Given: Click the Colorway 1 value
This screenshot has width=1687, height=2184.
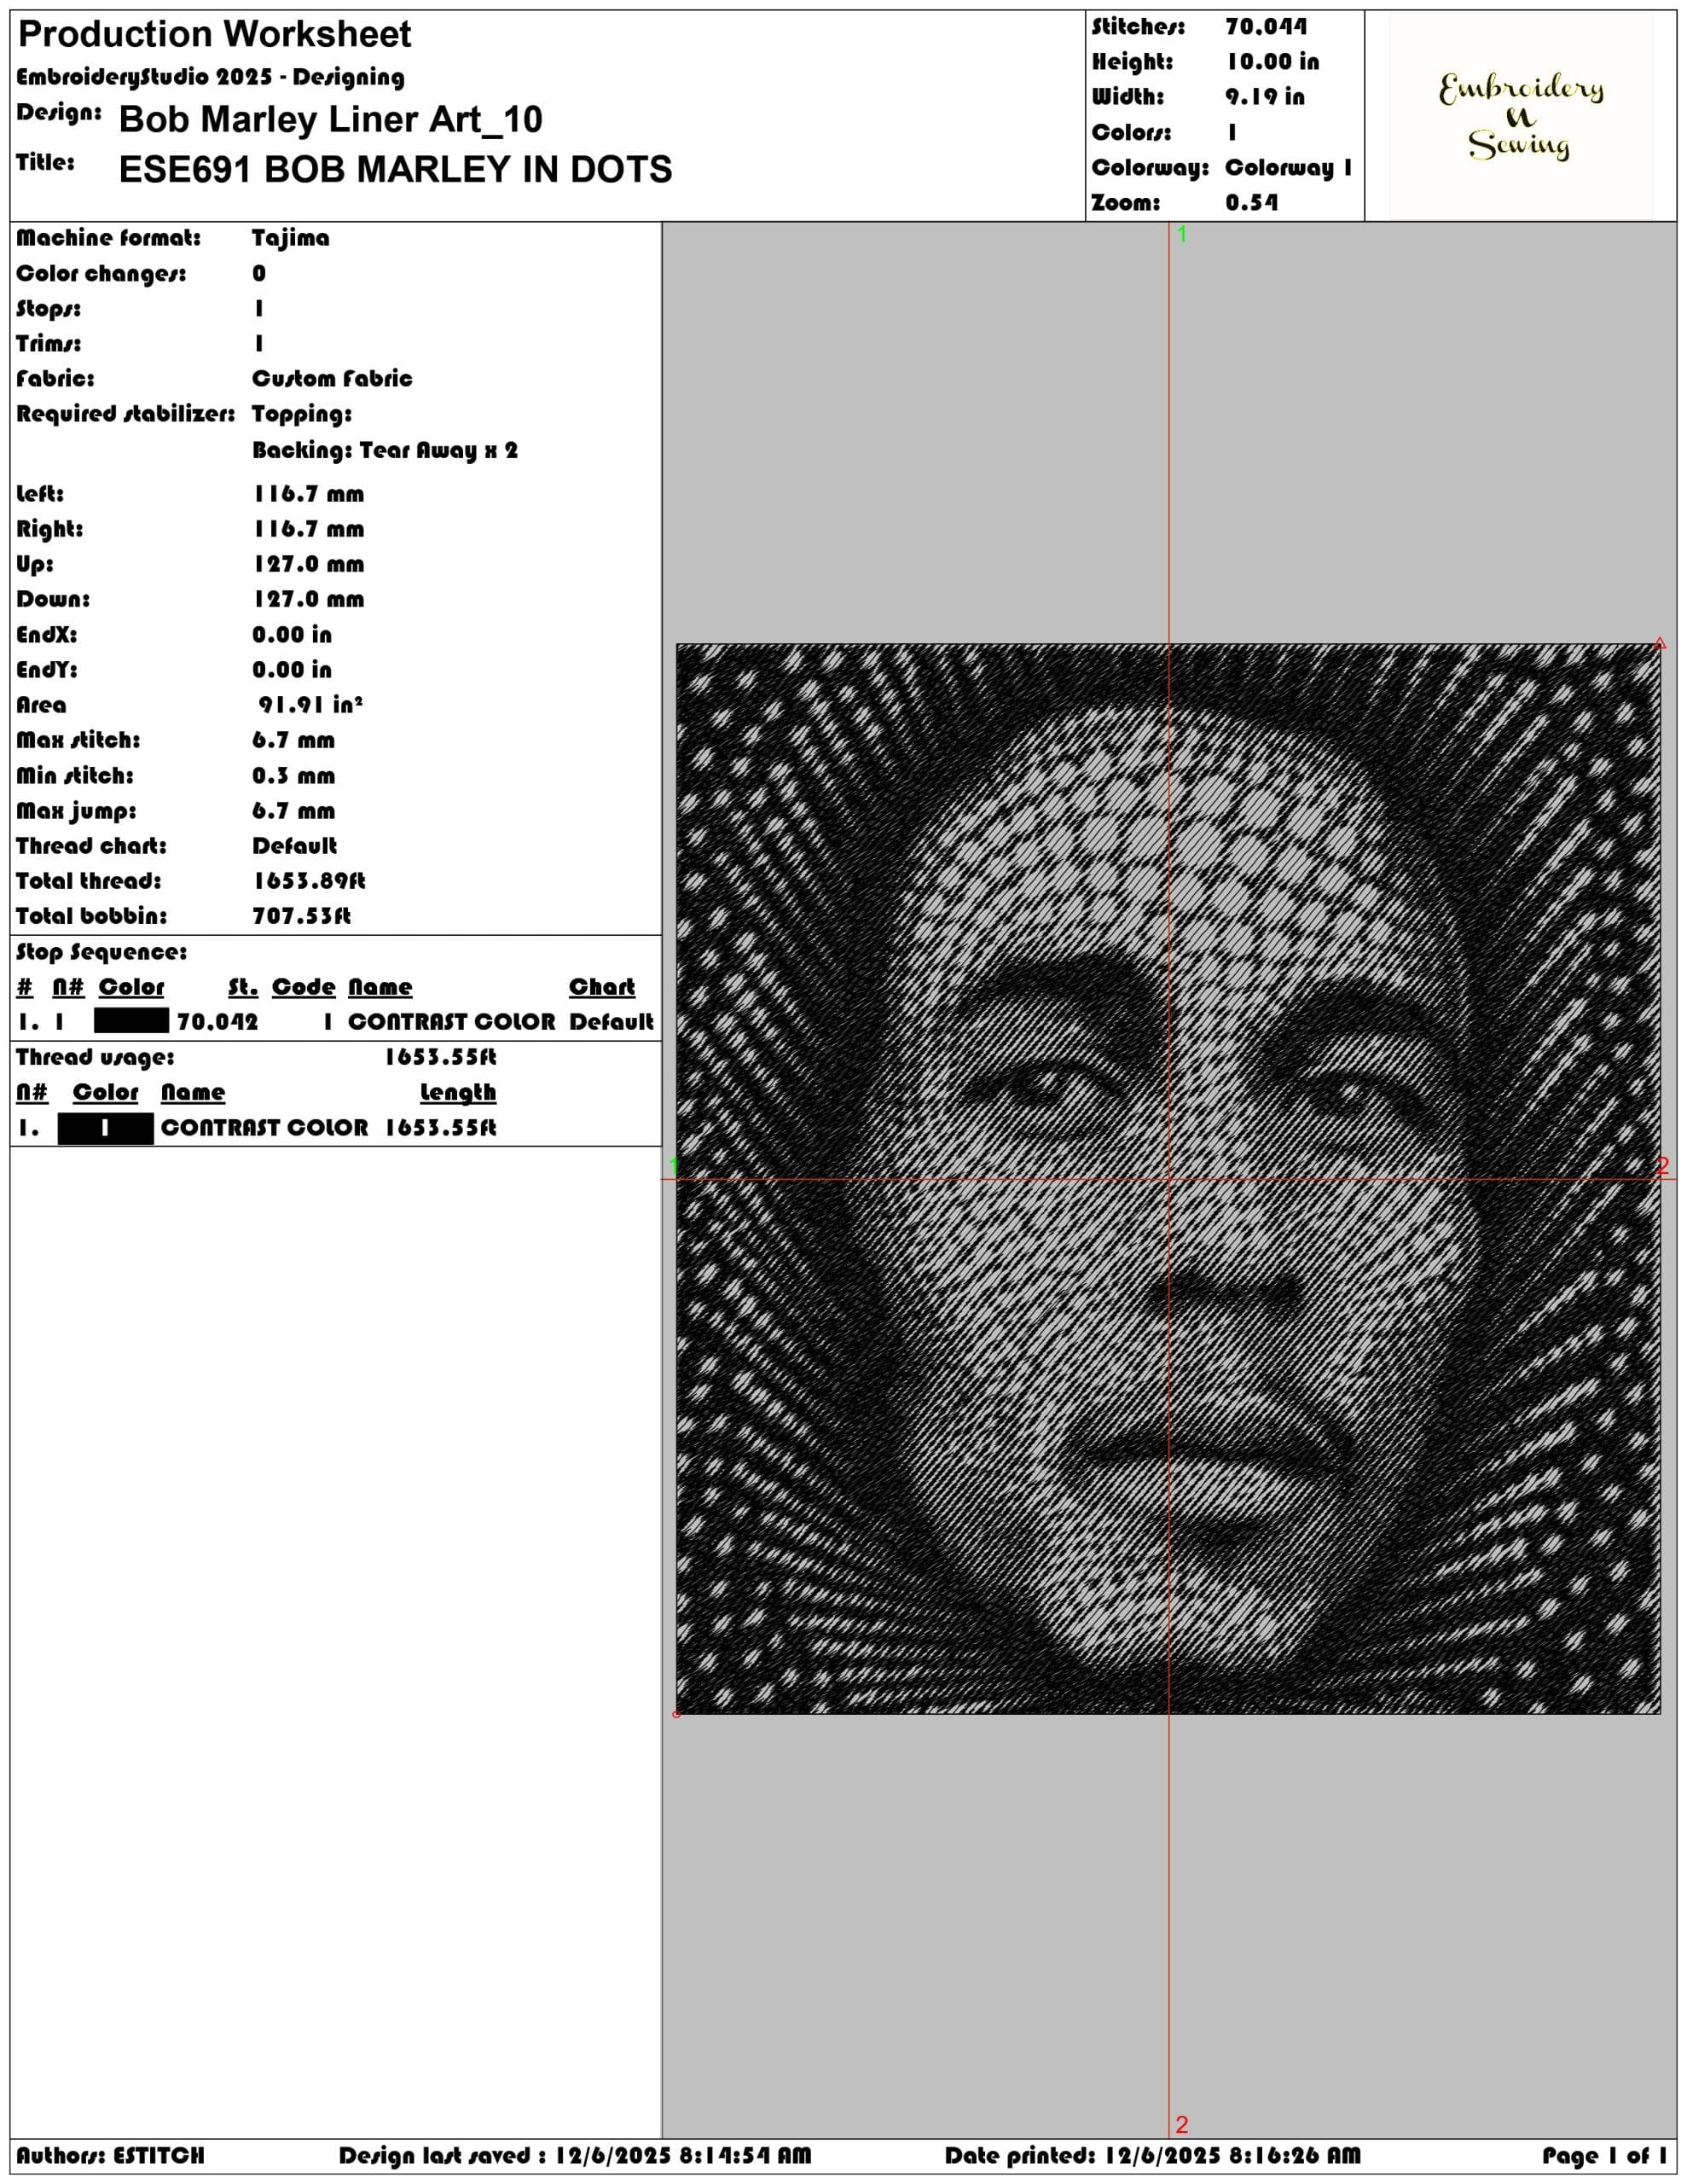Looking at the screenshot, I should (1288, 168).
